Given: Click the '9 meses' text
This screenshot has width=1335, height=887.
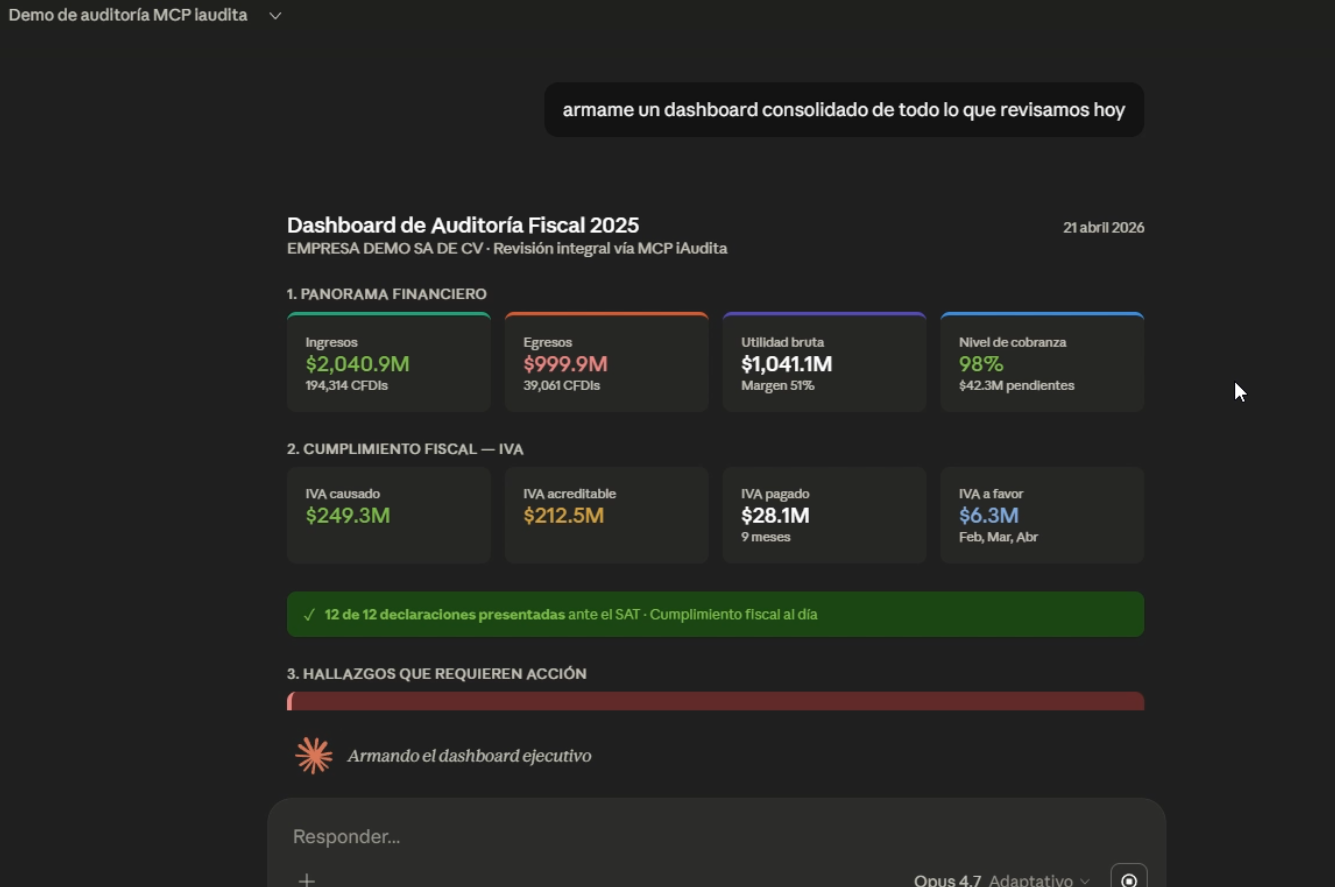Looking at the screenshot, I should (x=766, y=538).
